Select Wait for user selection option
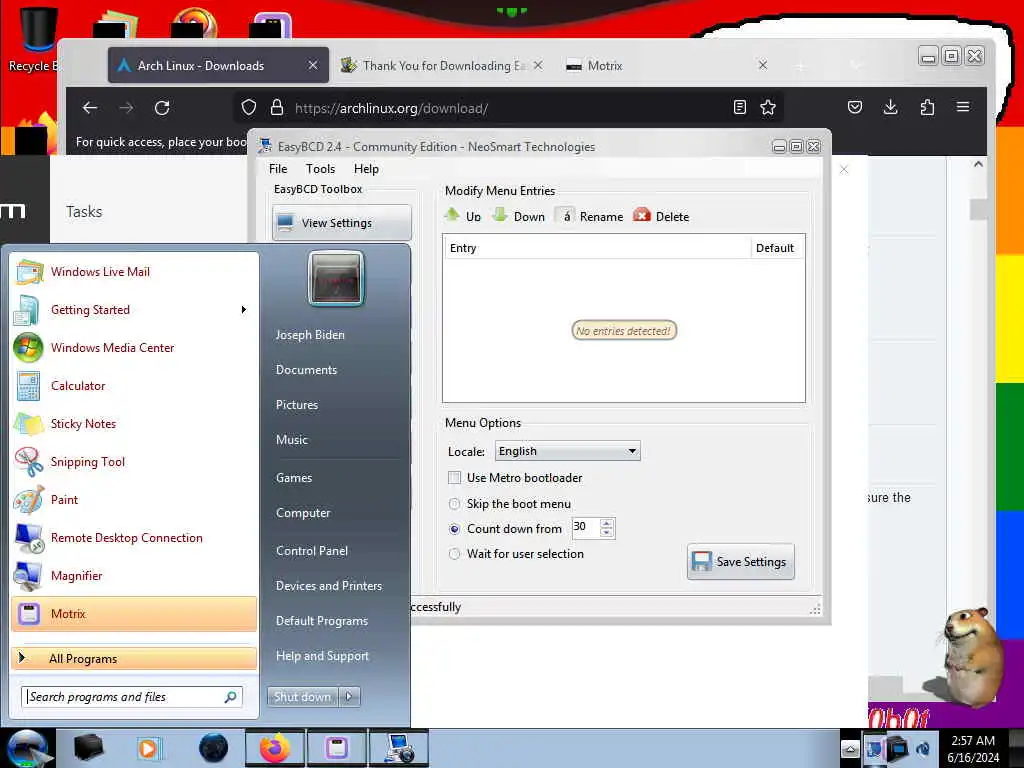This screenshot has width=1024, height=768. tap(455, 554)
